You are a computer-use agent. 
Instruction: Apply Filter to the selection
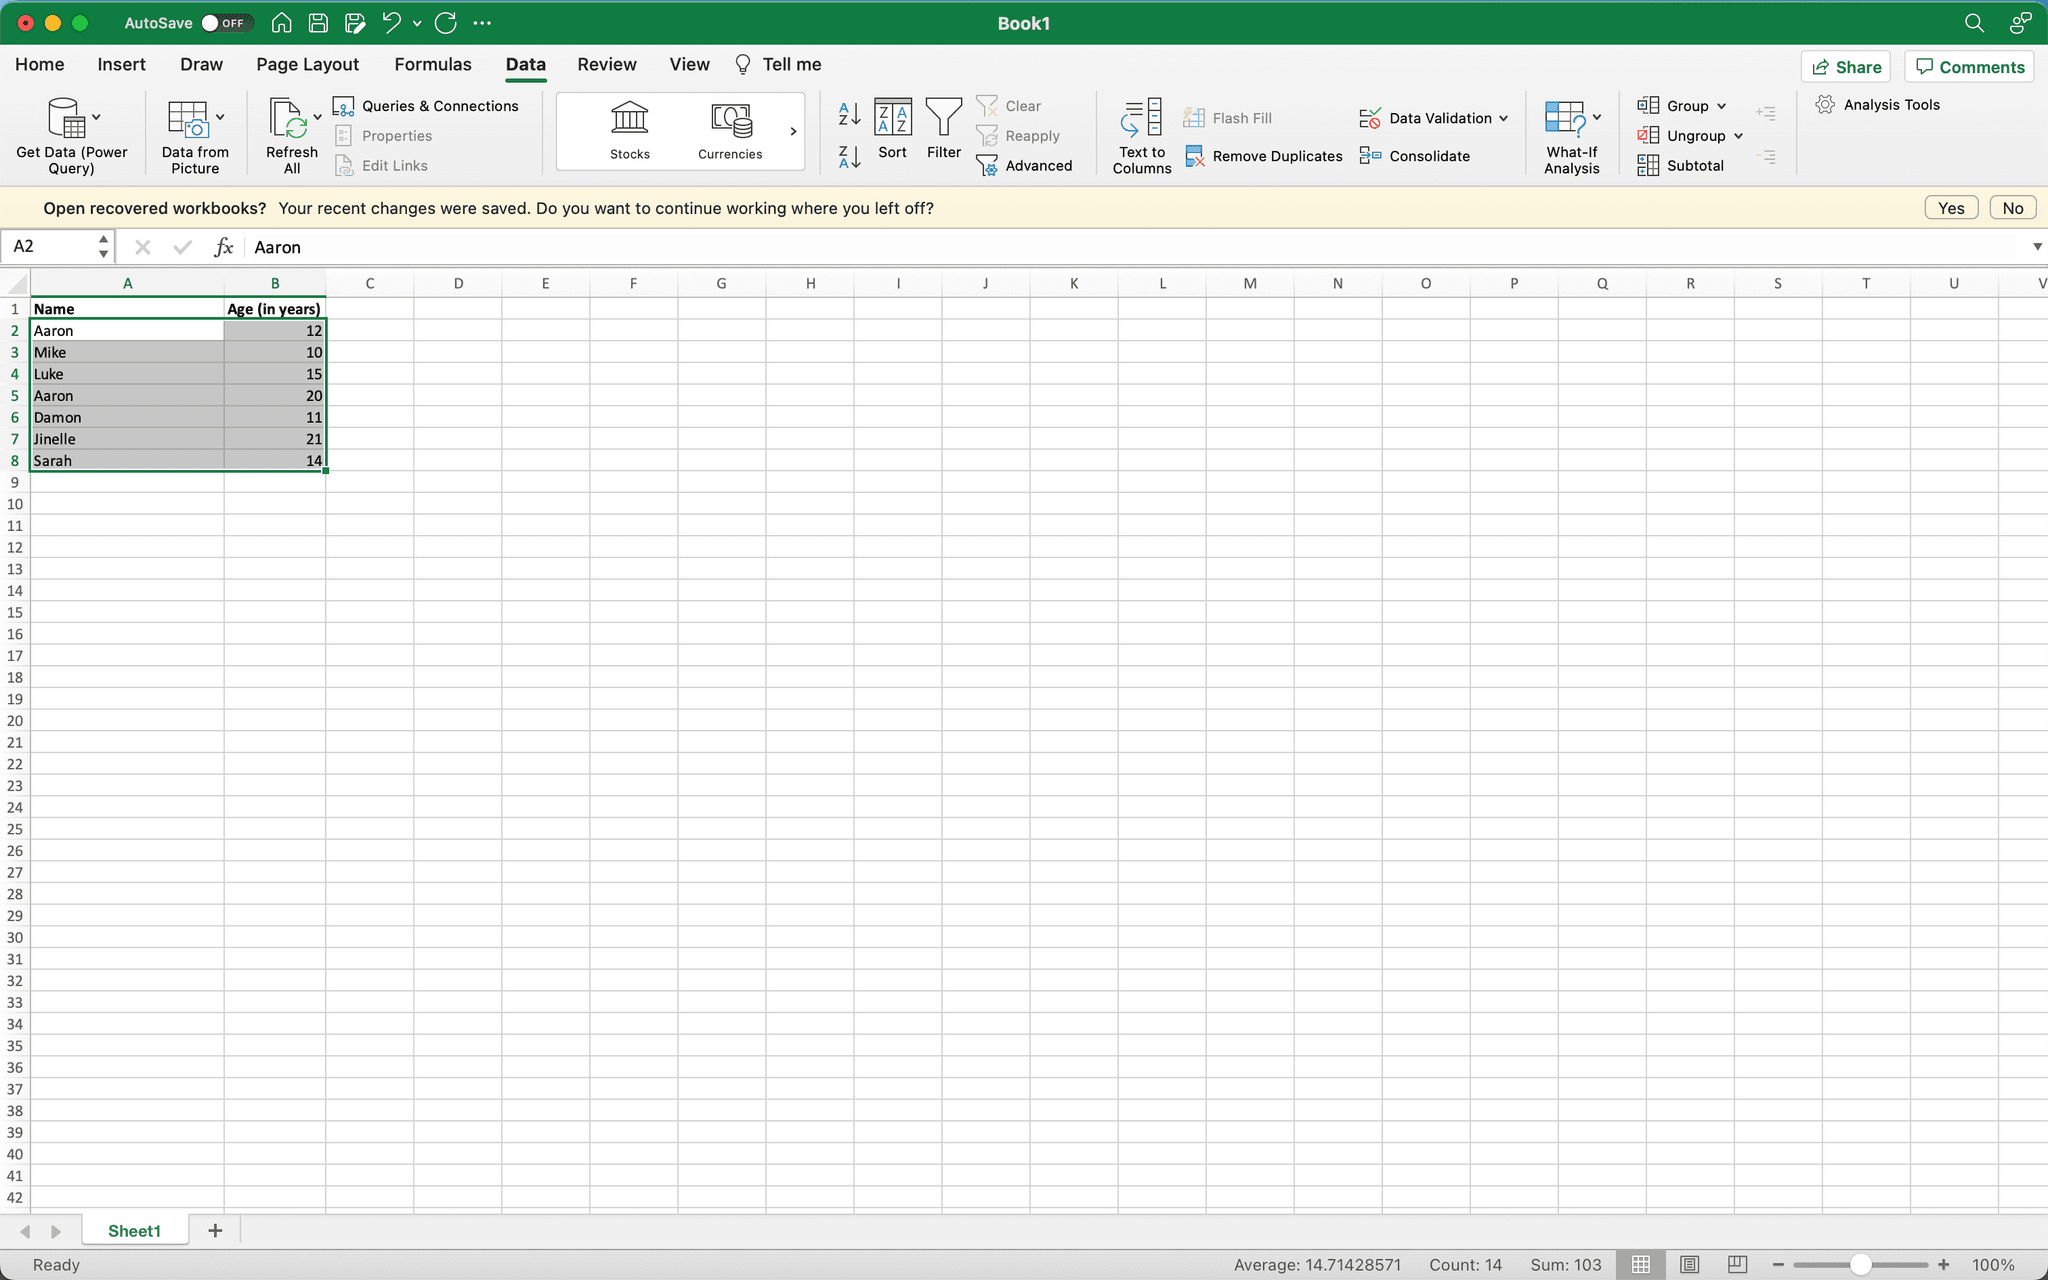click(942, 131)
